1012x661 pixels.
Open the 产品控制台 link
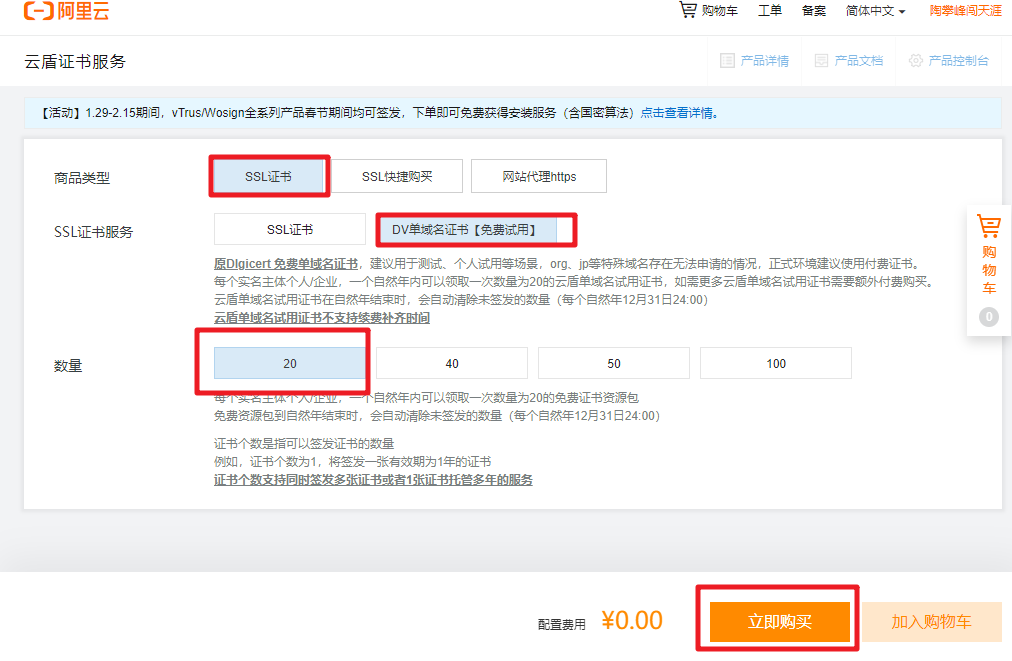point(958,61)
